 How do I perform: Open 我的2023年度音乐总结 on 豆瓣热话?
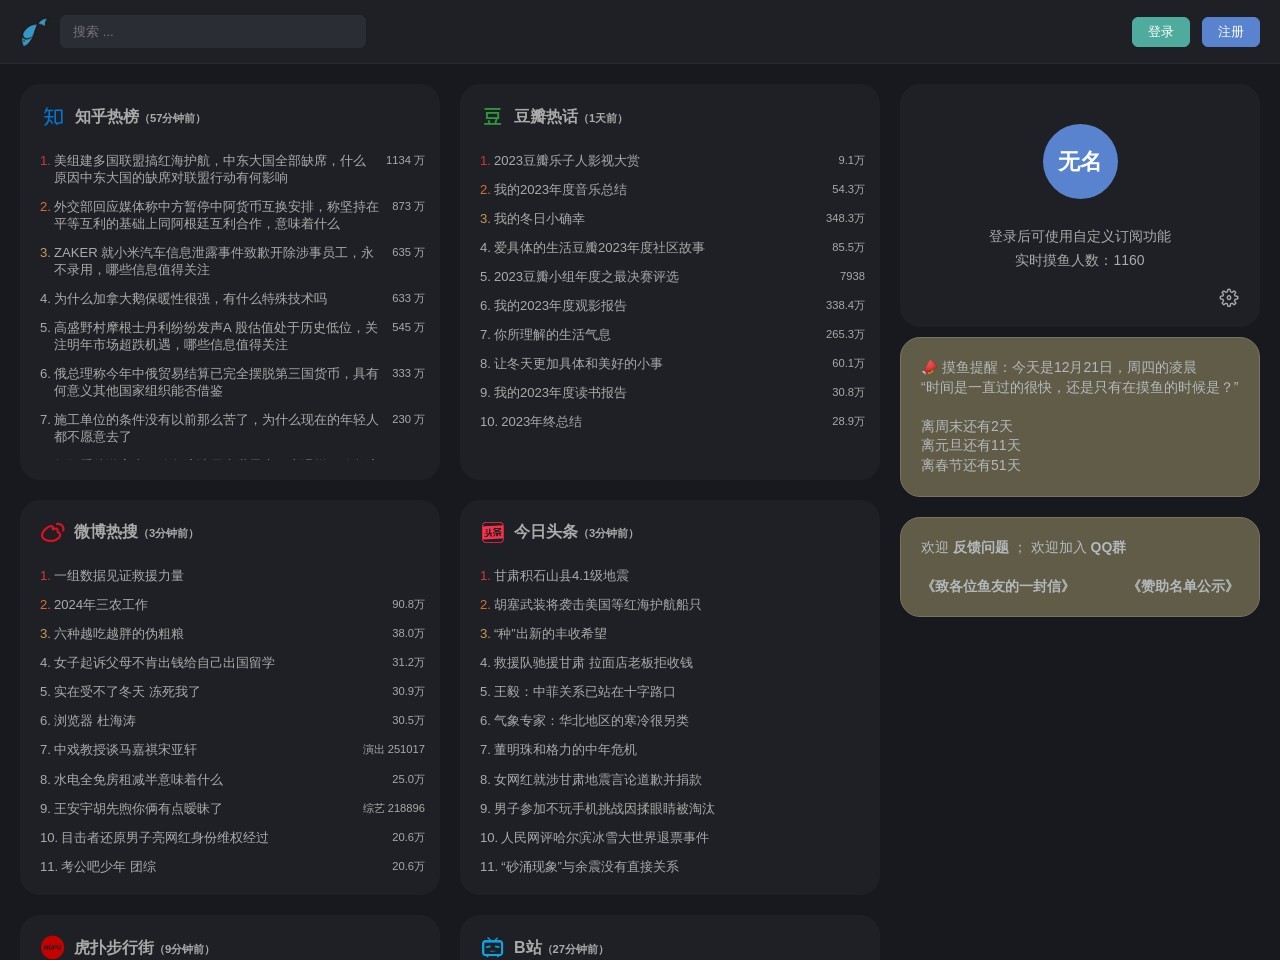(x=560, y=189)
